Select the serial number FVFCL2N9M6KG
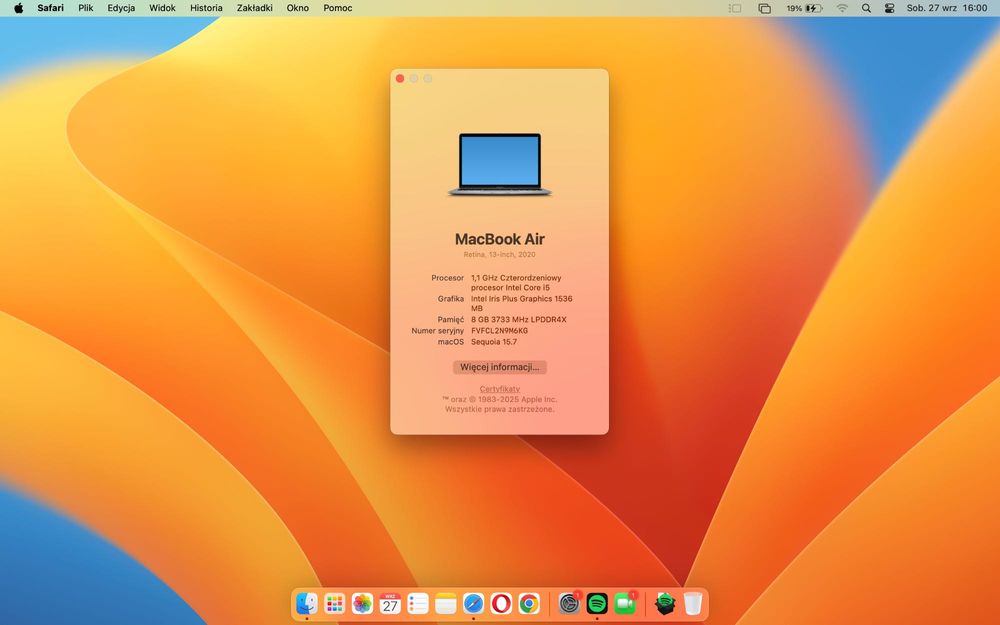This screenshot has width=1000, height=625. (499, 330)
